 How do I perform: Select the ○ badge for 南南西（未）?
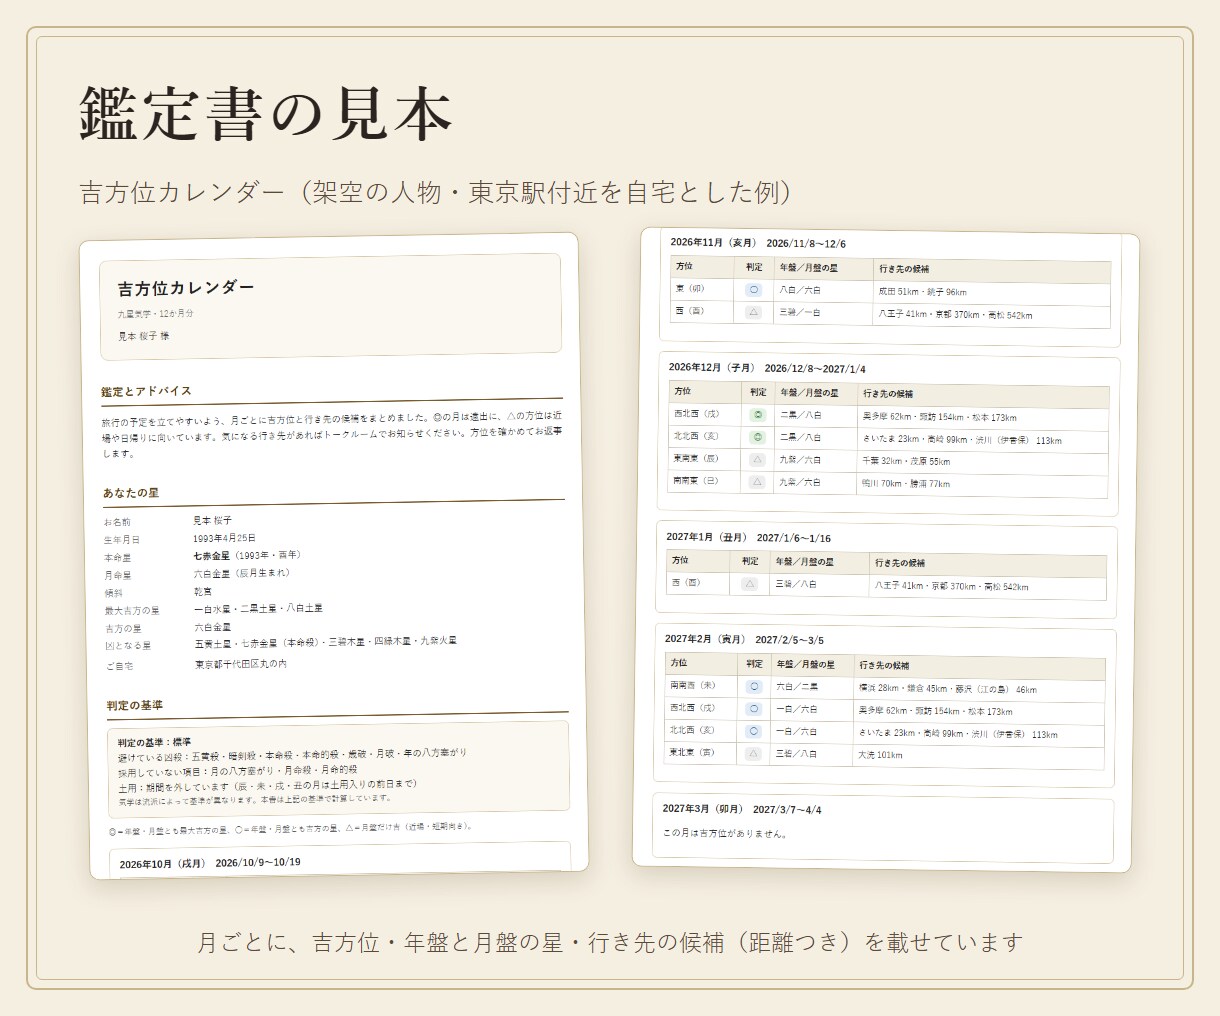[x=754, y=687]
